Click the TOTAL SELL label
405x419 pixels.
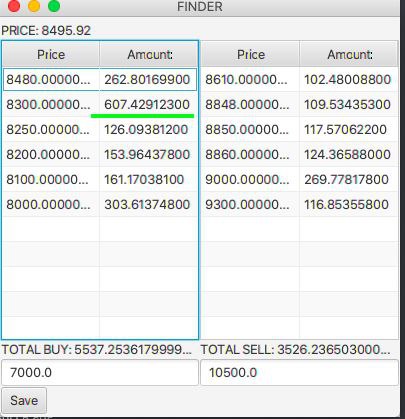[295, 349]
